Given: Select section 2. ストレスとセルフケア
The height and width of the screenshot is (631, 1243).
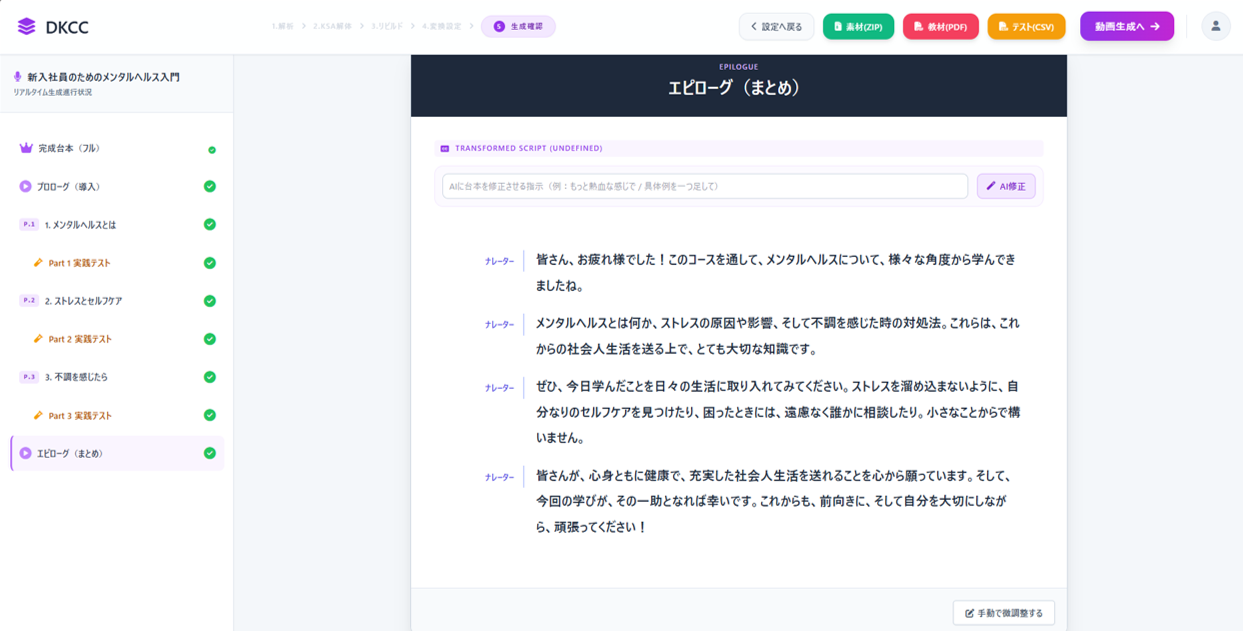Looking at the screenshot, I should point(117,300).
